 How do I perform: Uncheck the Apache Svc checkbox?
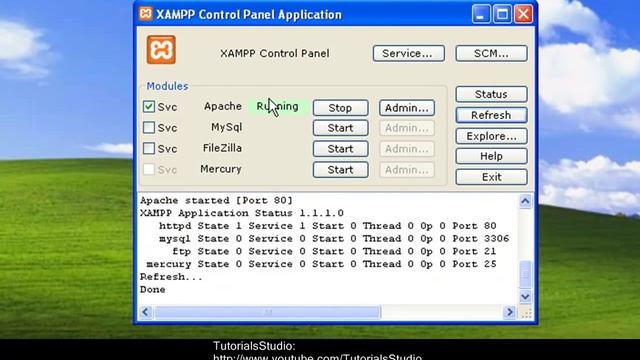[149, 107]
